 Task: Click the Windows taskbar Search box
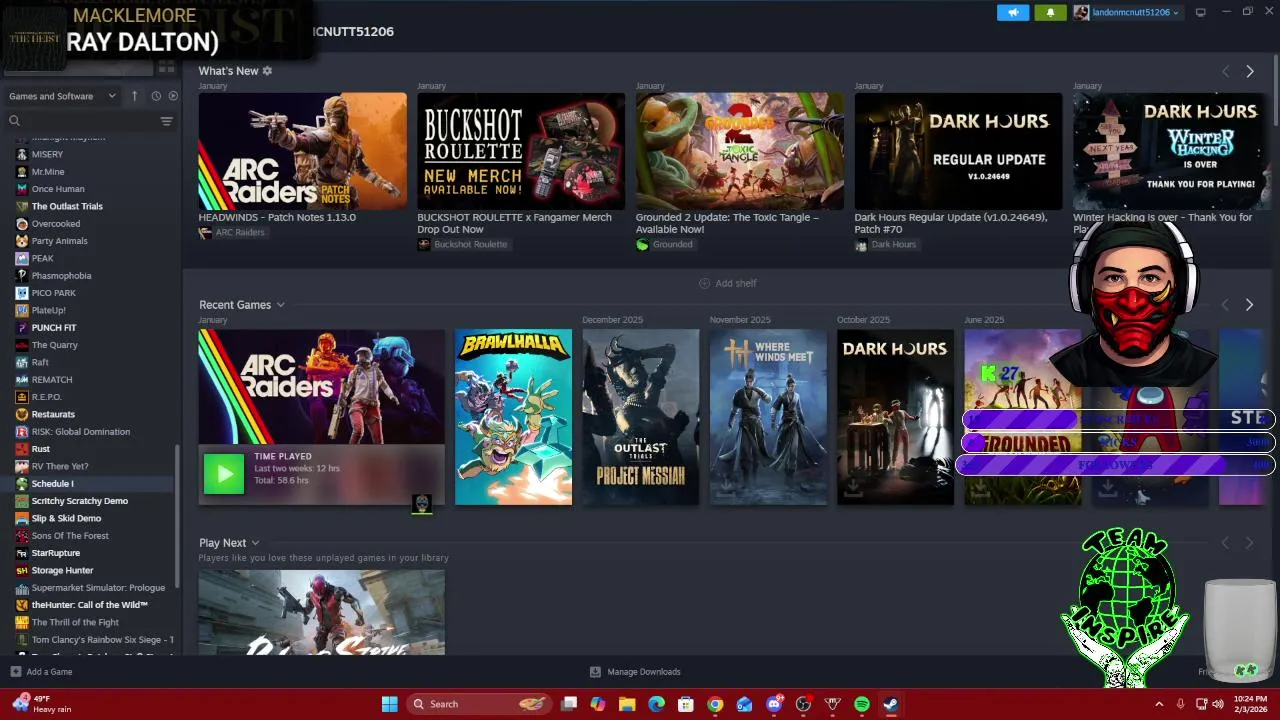click(x=480, y=704)
